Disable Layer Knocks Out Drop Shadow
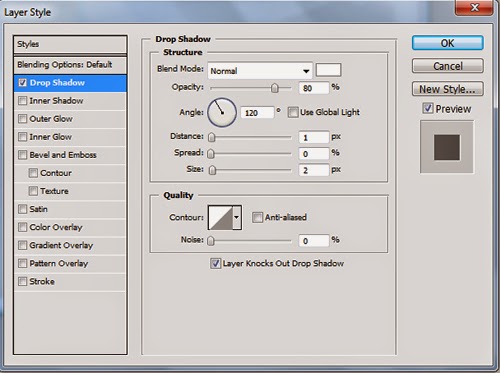The image size is (500, 373). [215, 263]
